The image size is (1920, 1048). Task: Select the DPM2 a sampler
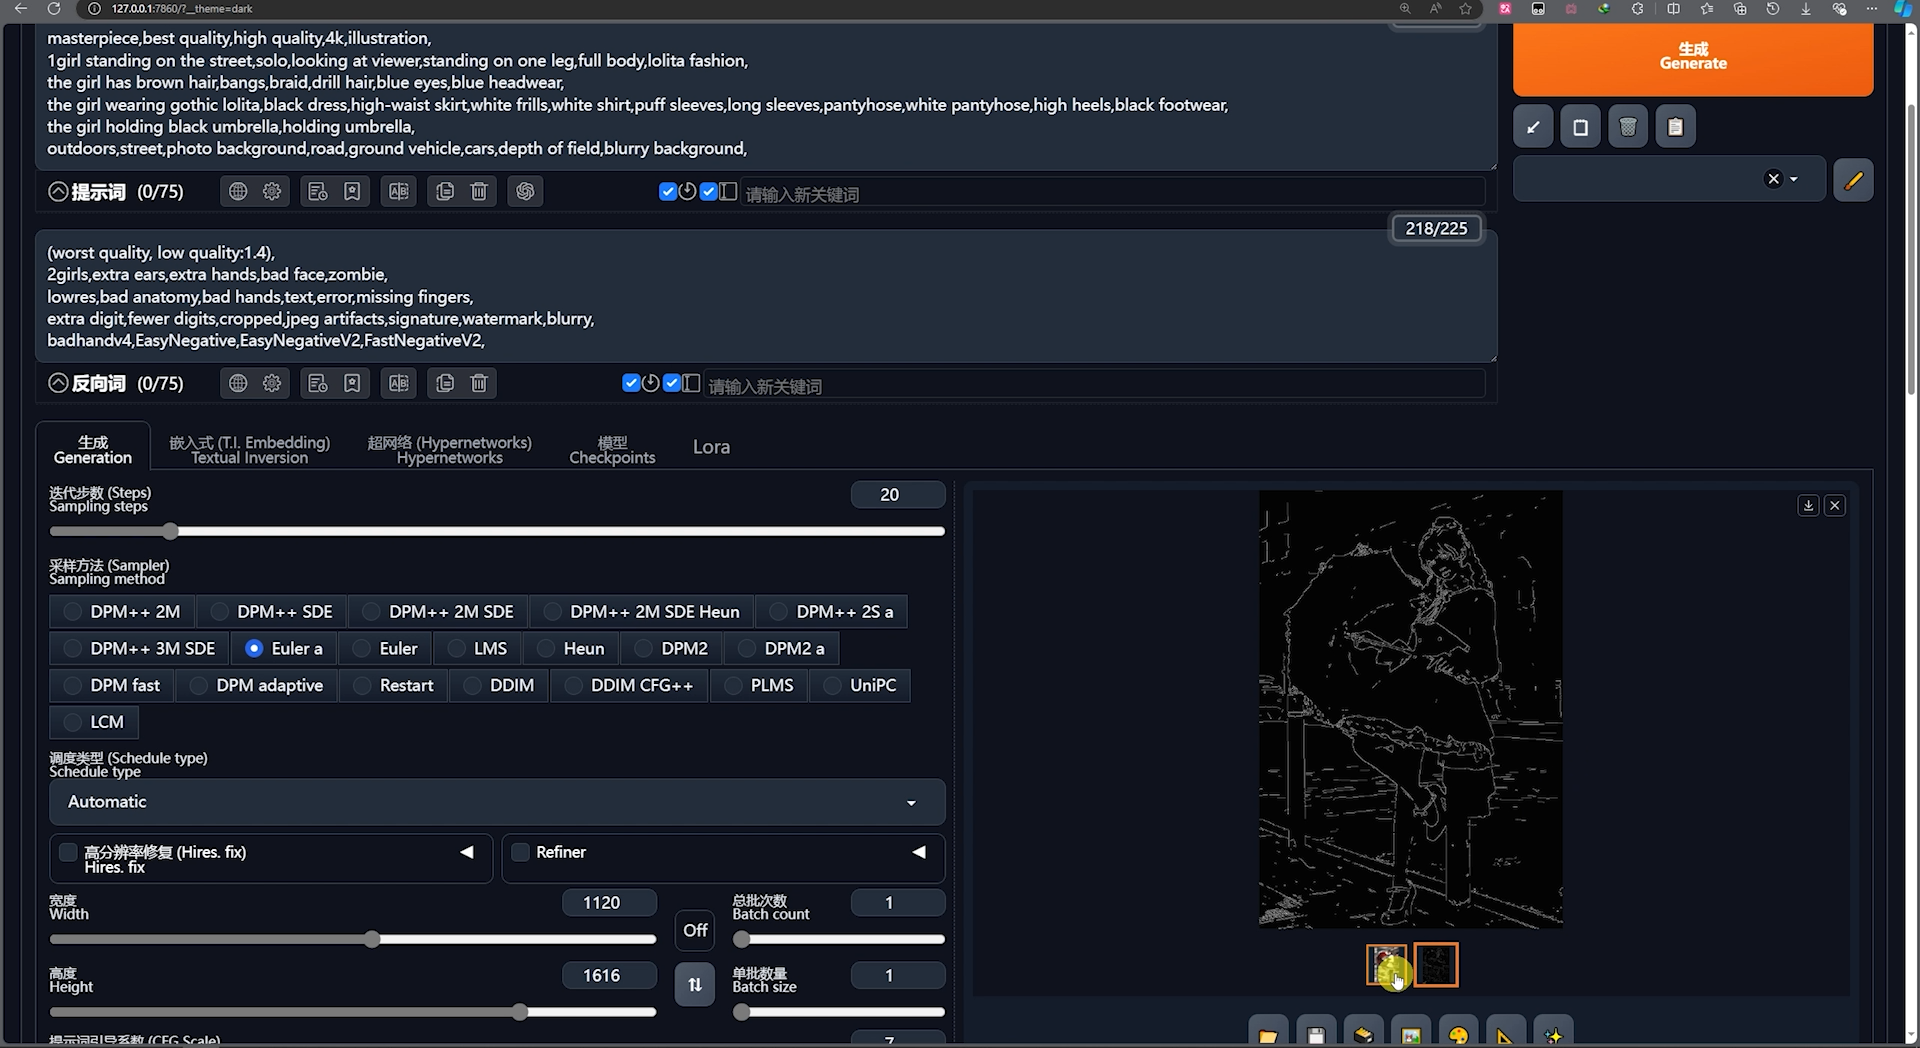781,649
